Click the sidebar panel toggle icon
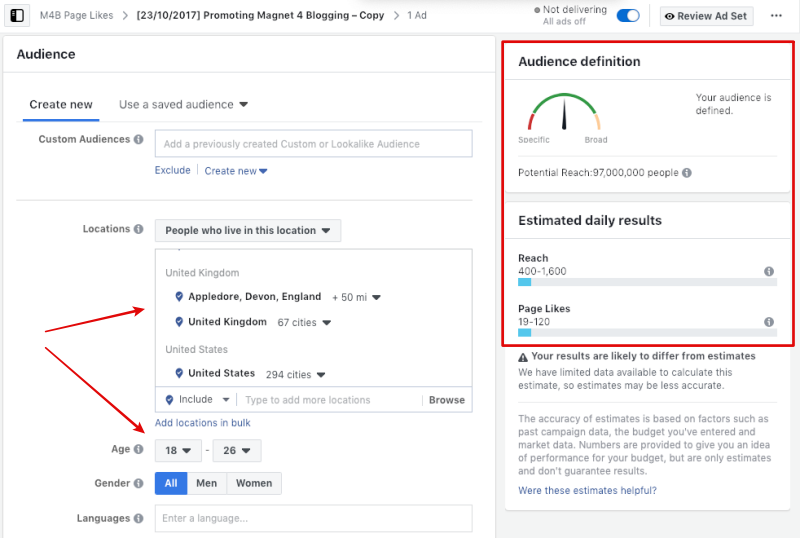This screenshot has width=800, height=538. pyautogui.click(x=17, y=16)
